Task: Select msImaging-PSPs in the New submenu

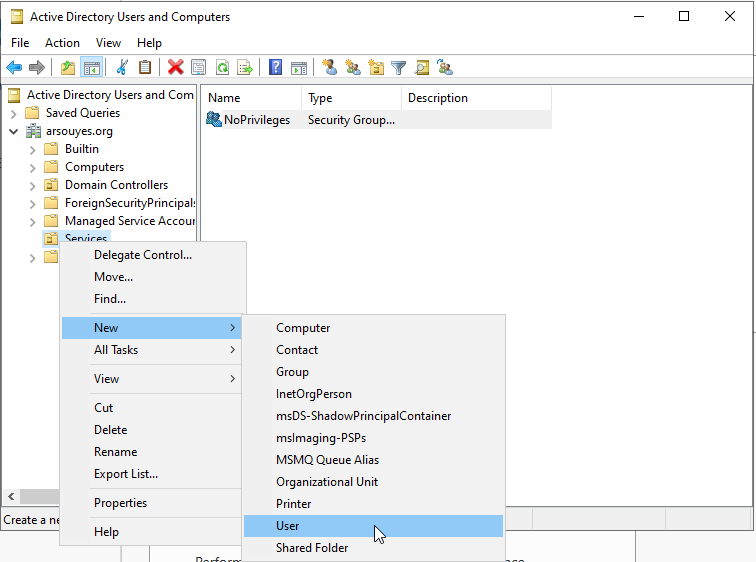Action: 373,438
